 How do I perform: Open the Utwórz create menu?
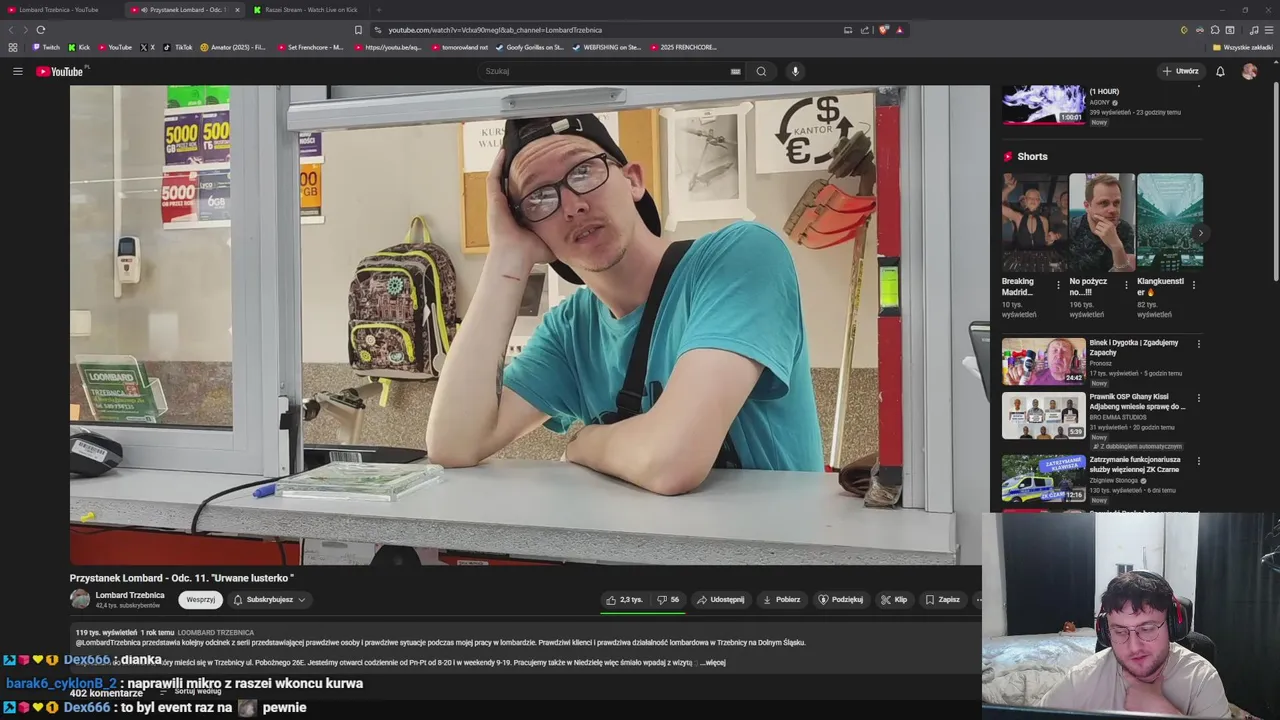(1180, 71)
